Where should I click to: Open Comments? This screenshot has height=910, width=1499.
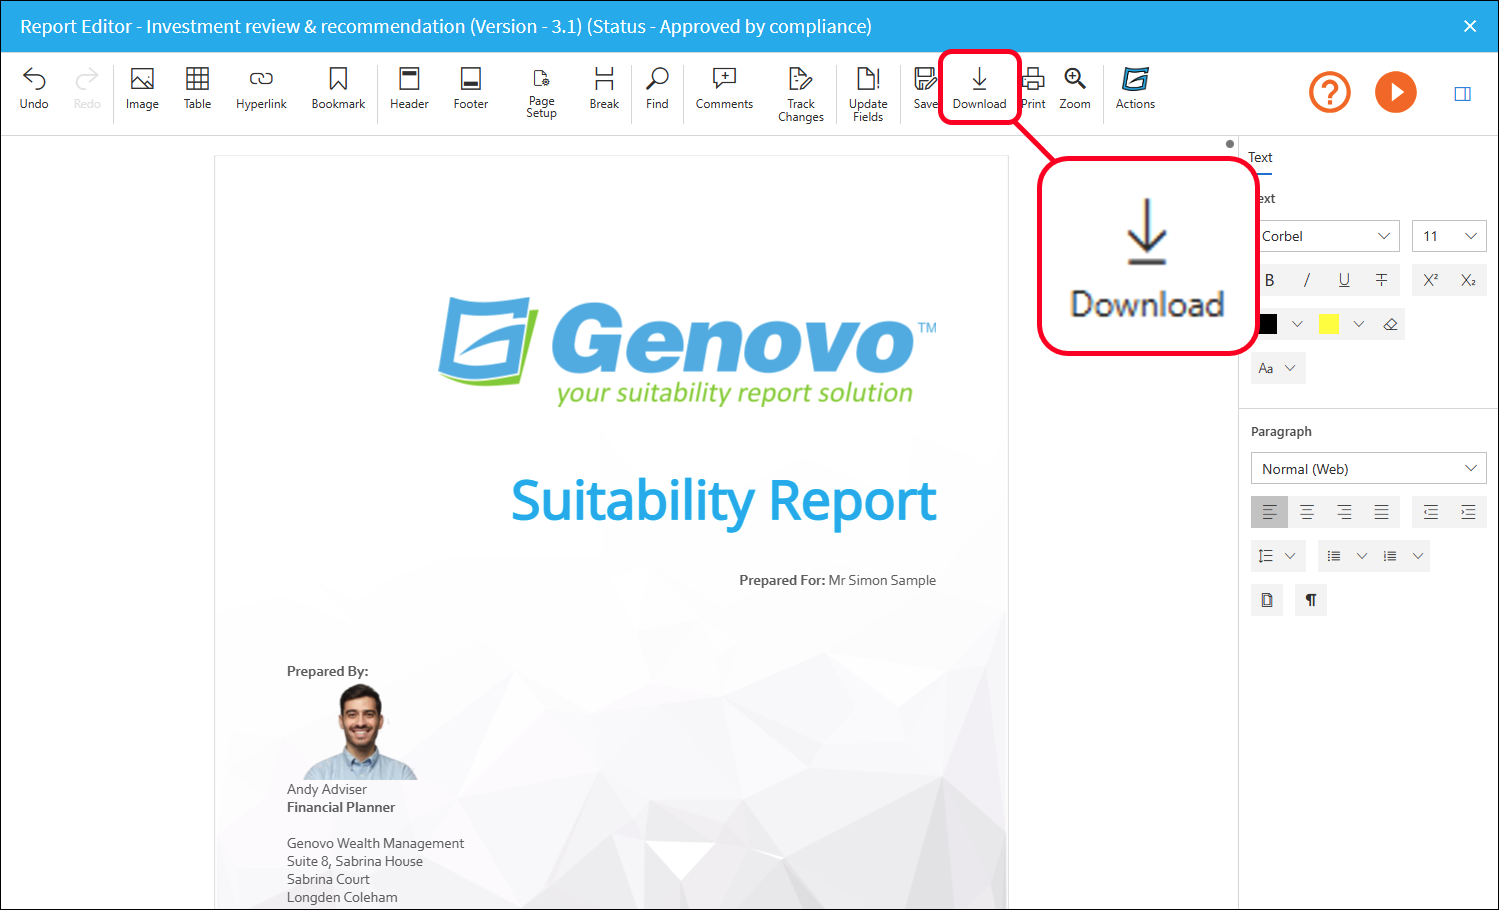tap(724, 89)
